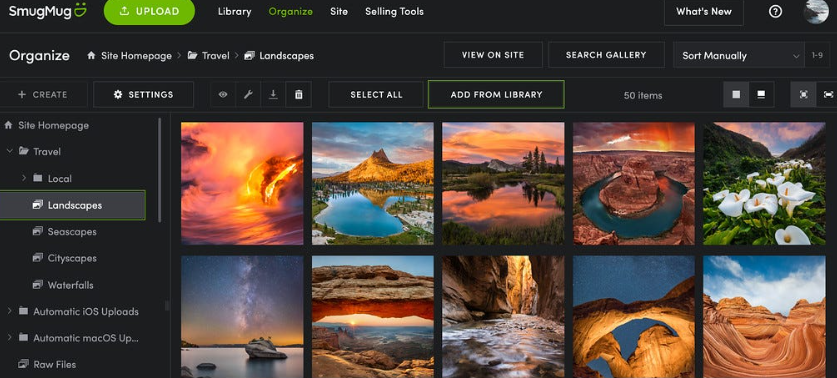This screenshot has width=837, height=378.
Task: Open the help question mark icon
Action: coord(775,12)
